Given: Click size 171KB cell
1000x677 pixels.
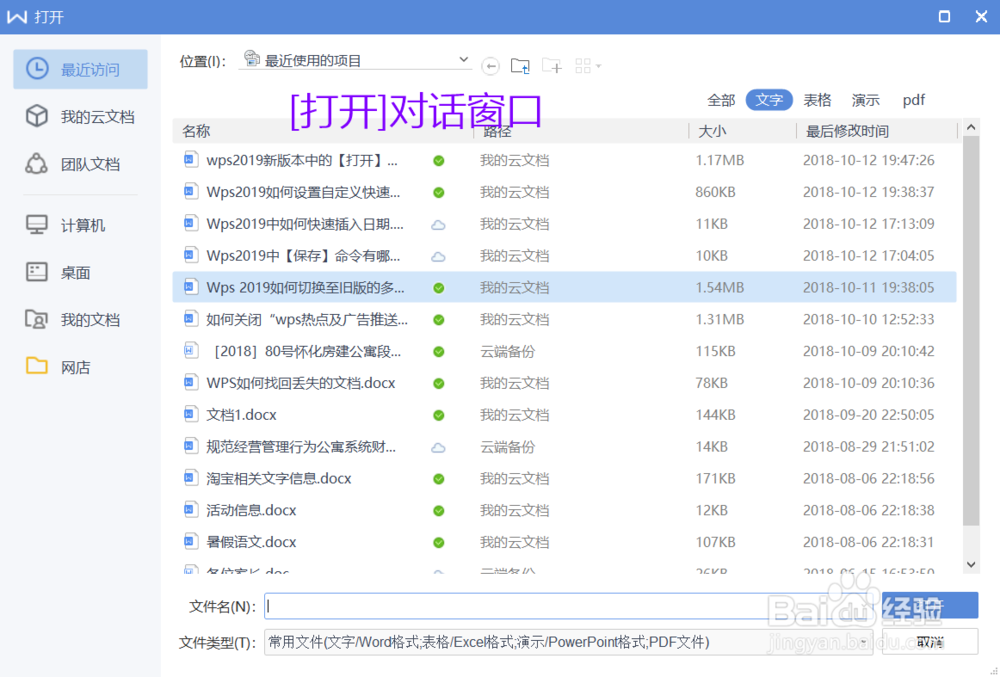Looking at the screenshot, I should 715,479.
